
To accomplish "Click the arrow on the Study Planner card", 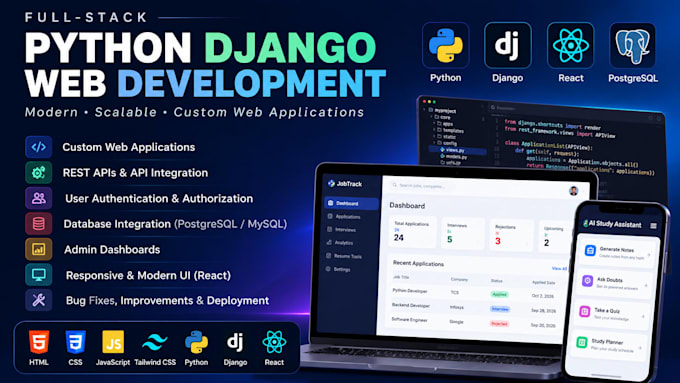I will pyautogui.click(x=640, y=348).
